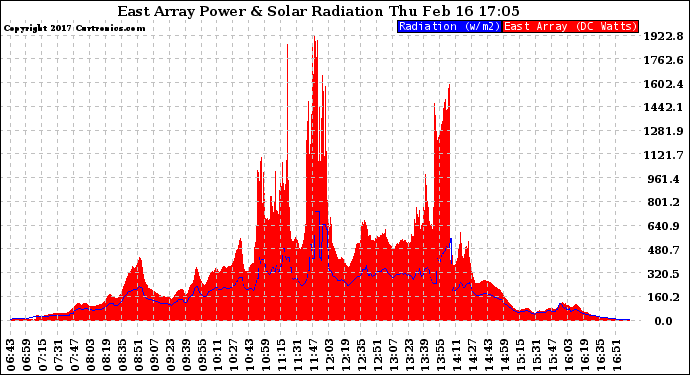Click the 12:35 time label

click(361, 355)
